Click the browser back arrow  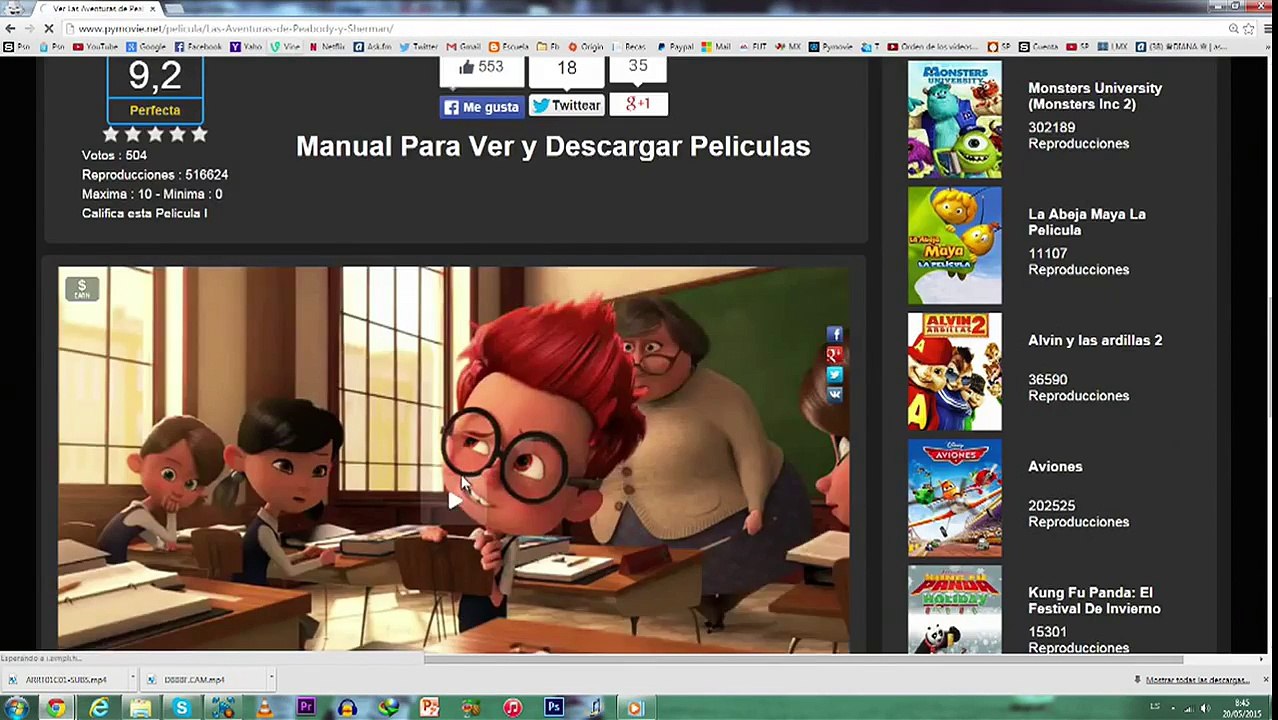point(12,28)
